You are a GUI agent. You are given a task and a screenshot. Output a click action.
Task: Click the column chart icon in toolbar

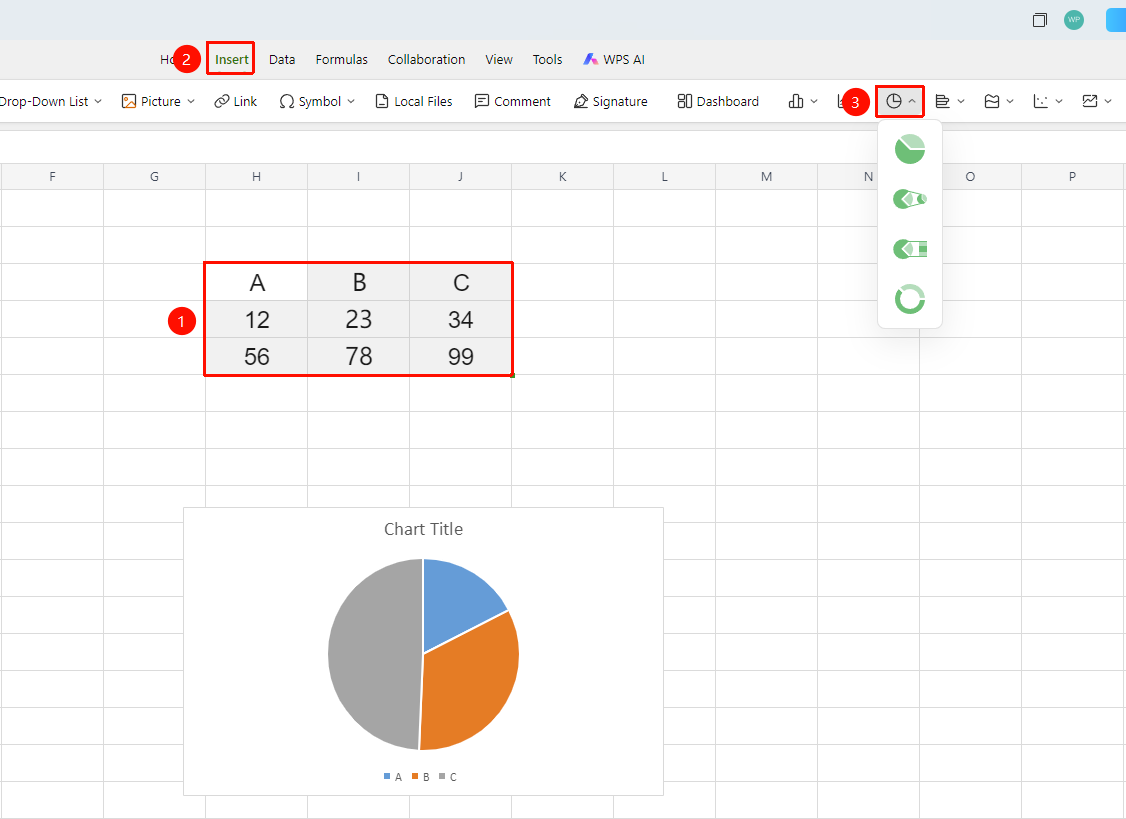pyautogui.click(x=796, y=101)
